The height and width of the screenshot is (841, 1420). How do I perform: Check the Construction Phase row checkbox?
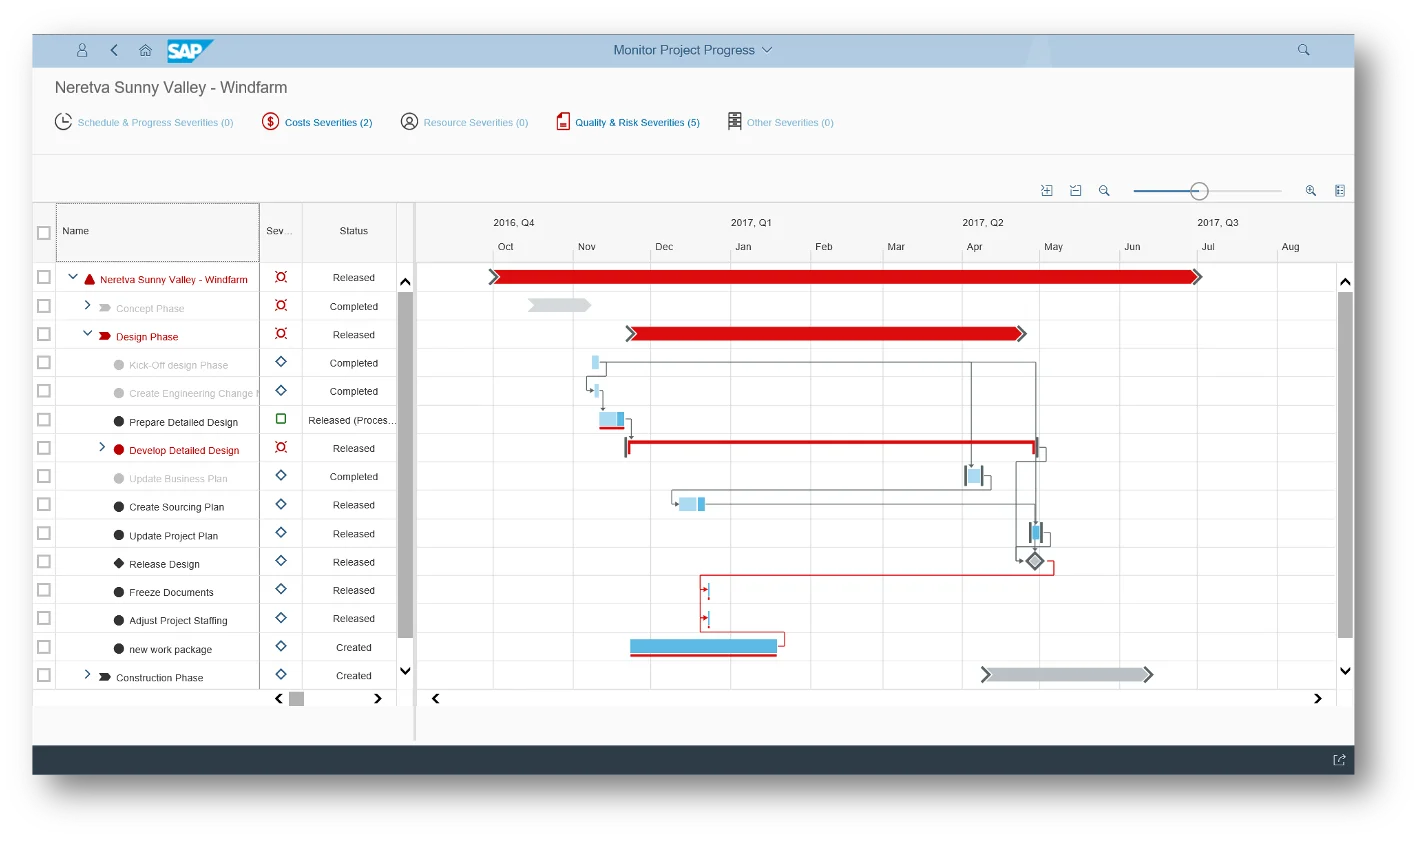point(44,675)
